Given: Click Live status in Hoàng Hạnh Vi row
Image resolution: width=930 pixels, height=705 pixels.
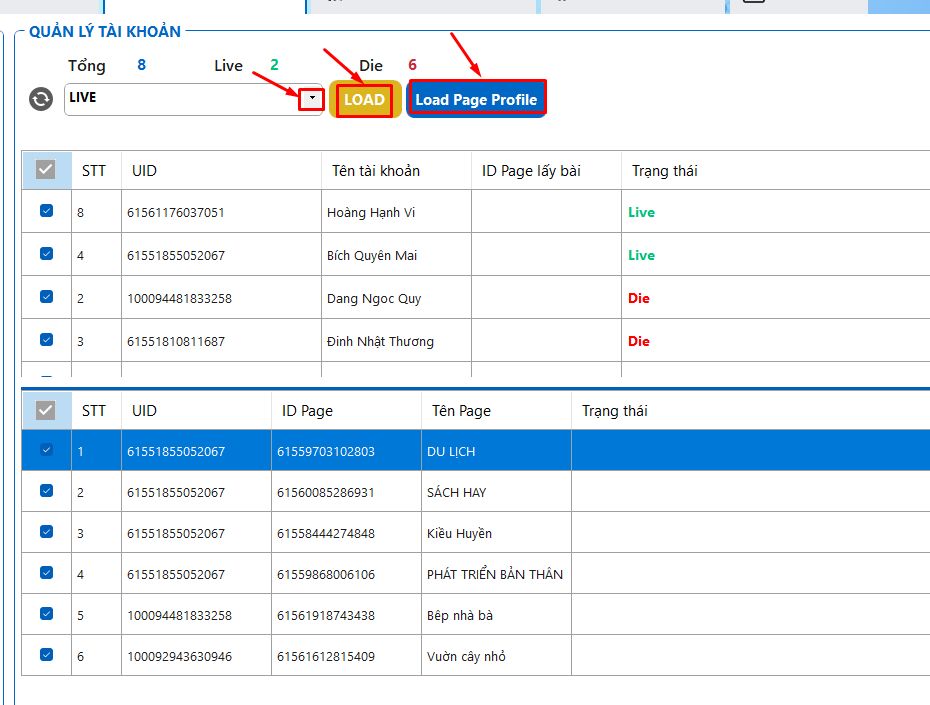Looking at the screenshot, I should 641,212.
